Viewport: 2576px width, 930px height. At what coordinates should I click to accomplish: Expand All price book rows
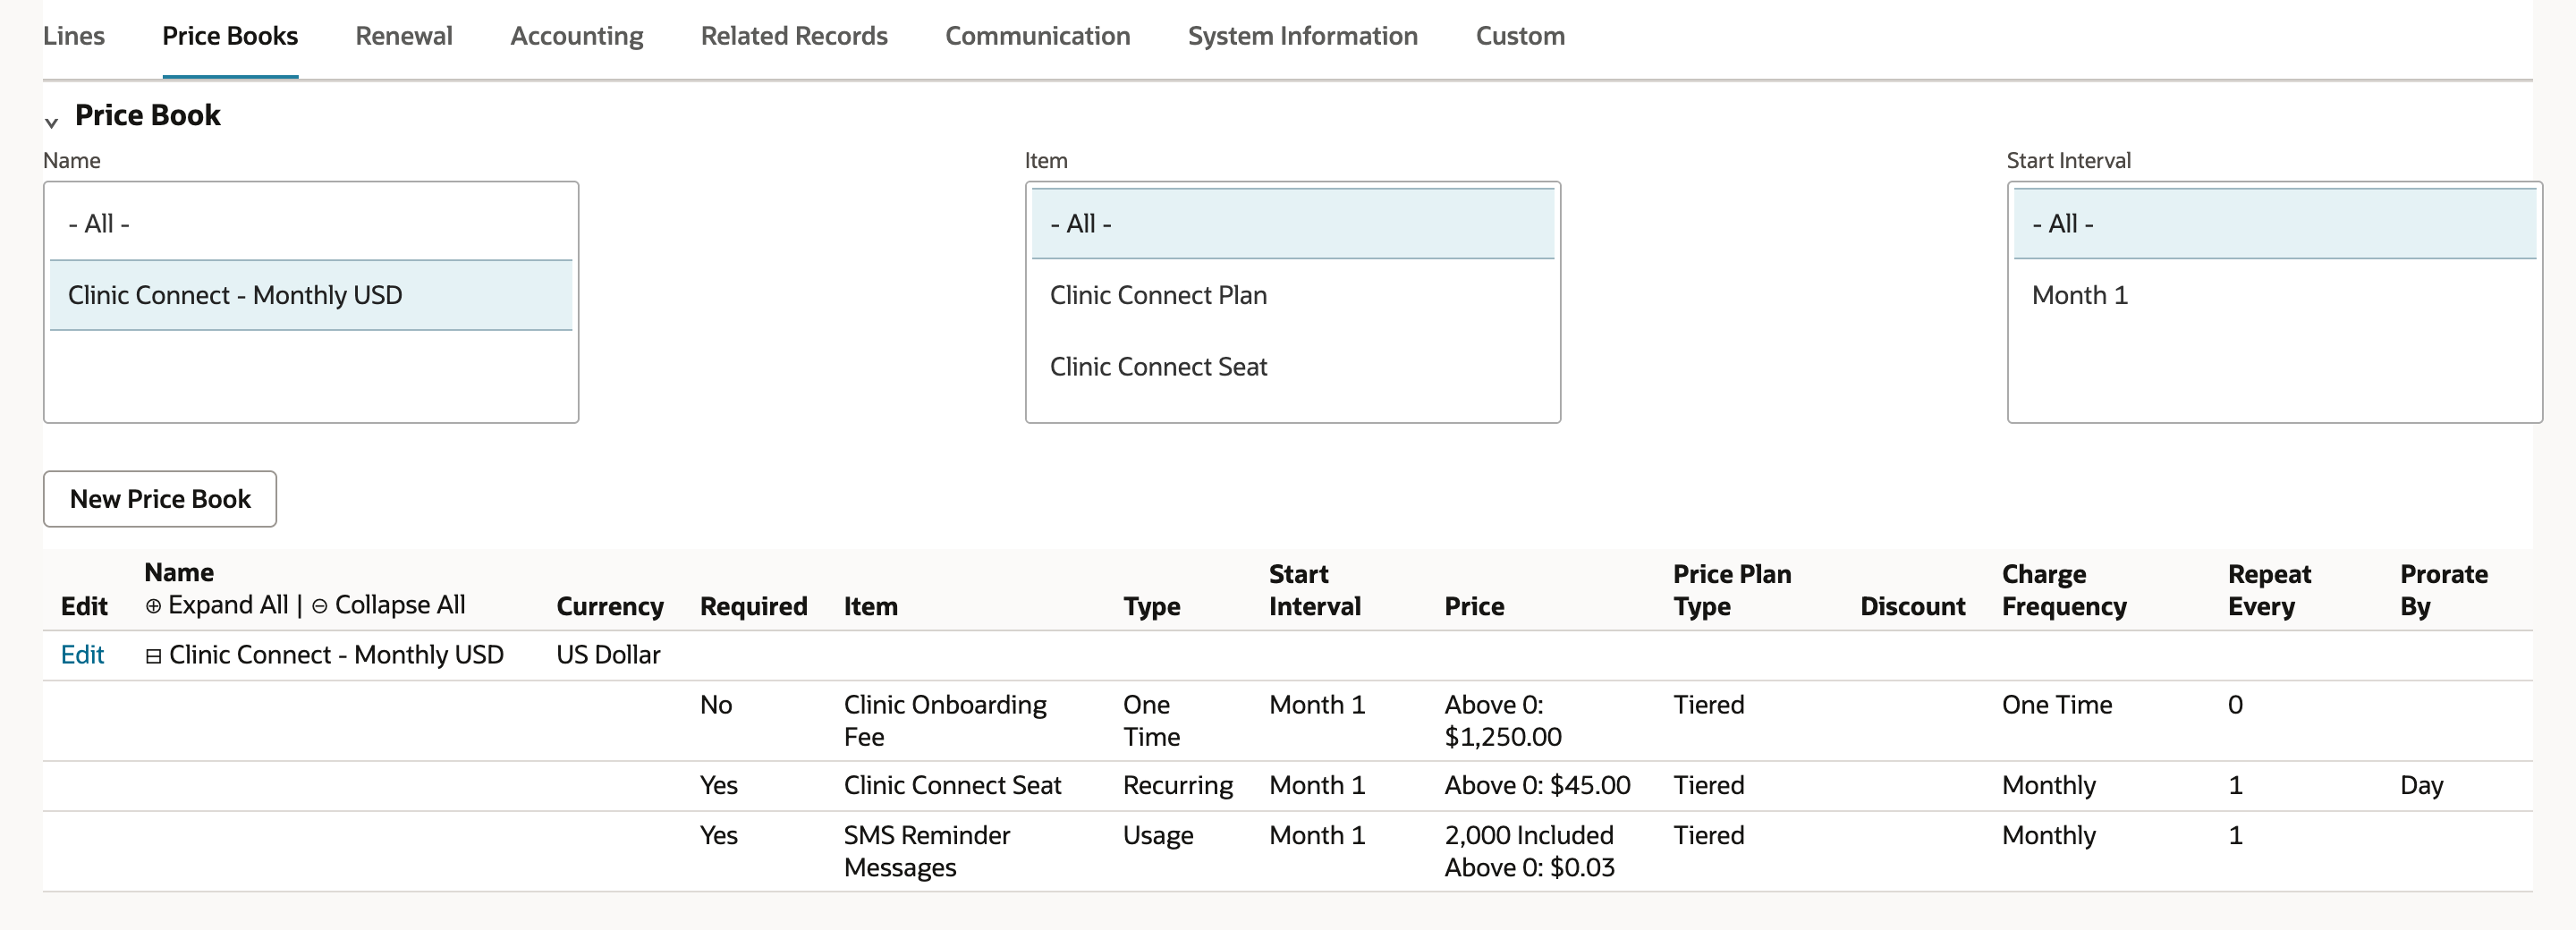pyautogui.click(x=217, y=605)
